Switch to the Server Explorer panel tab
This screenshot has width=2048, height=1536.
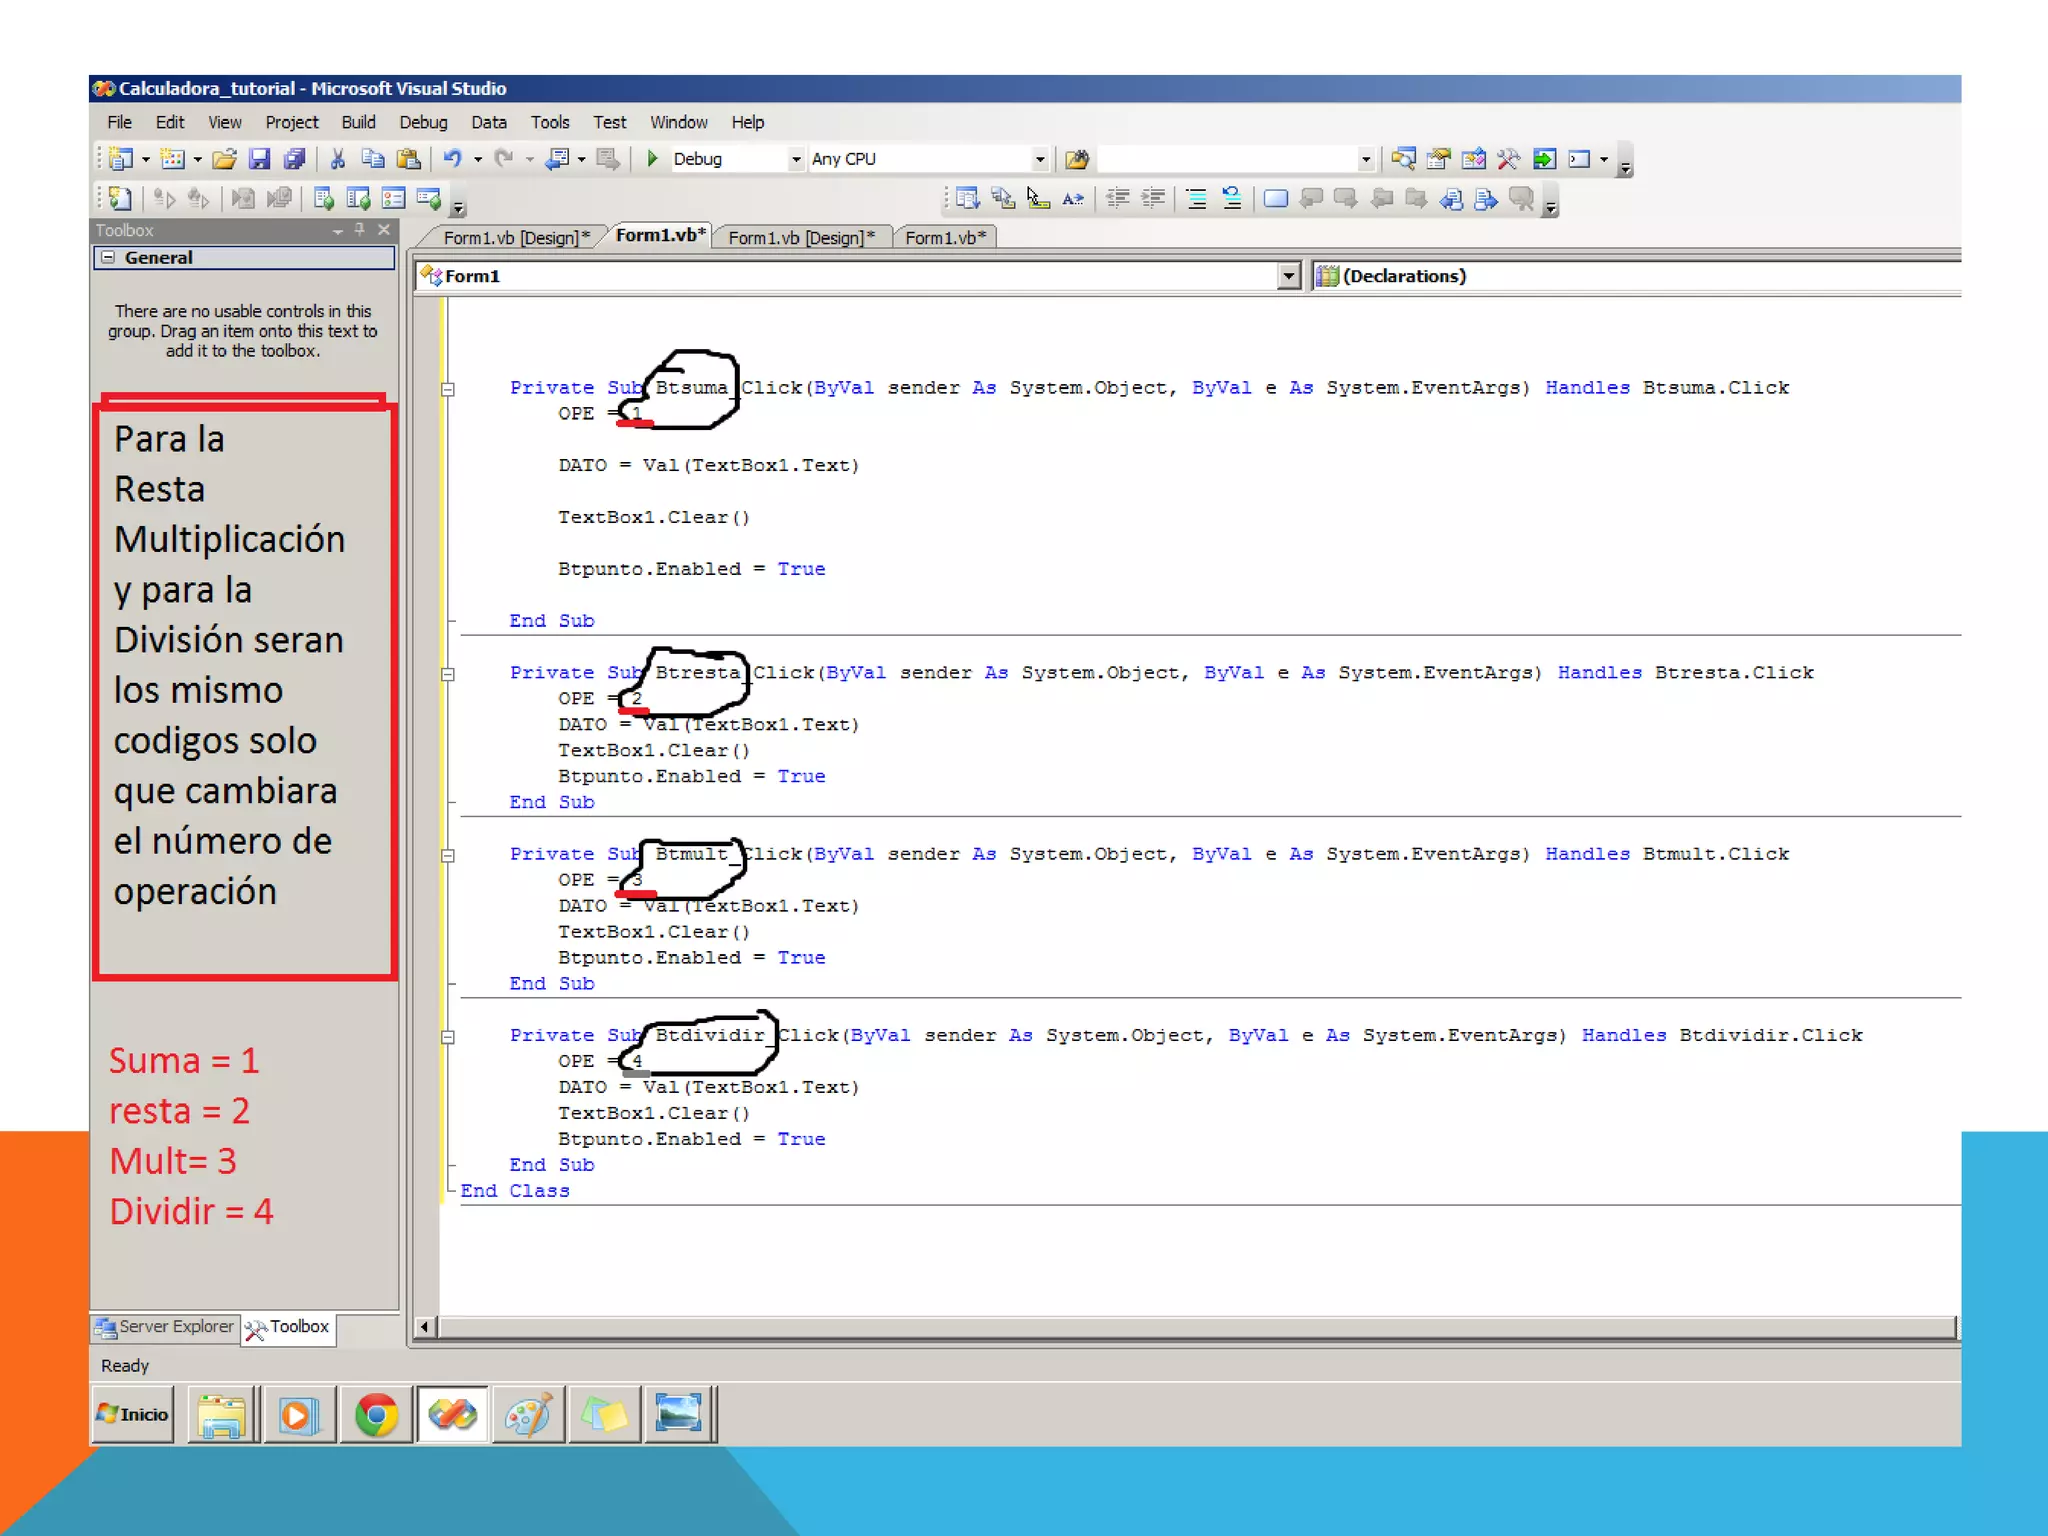click(166, 1327)
